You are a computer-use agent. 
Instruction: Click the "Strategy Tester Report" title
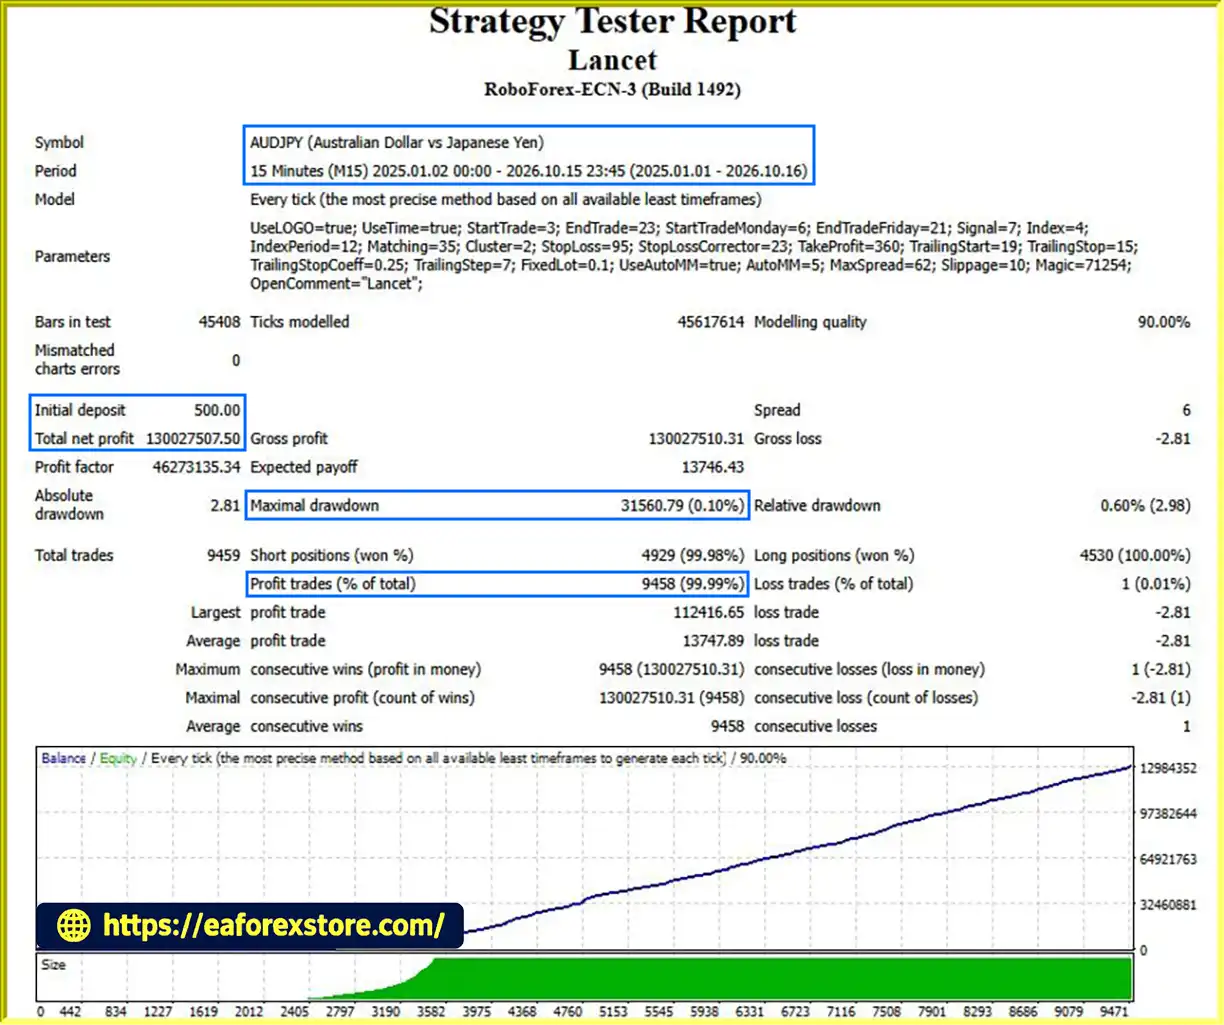pos(612,21)
